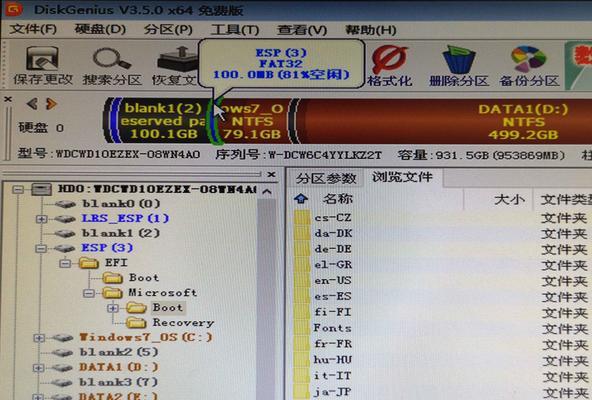Select the Boot folder directly under EFI
Image resolution: width=592 pixels, height=400 pixels.
[x=144, y=278]
